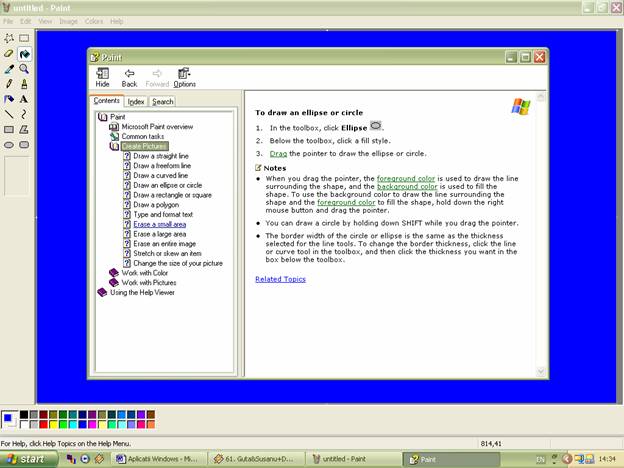
Task: Open the Type and format text topic
Action: (163, 214)
